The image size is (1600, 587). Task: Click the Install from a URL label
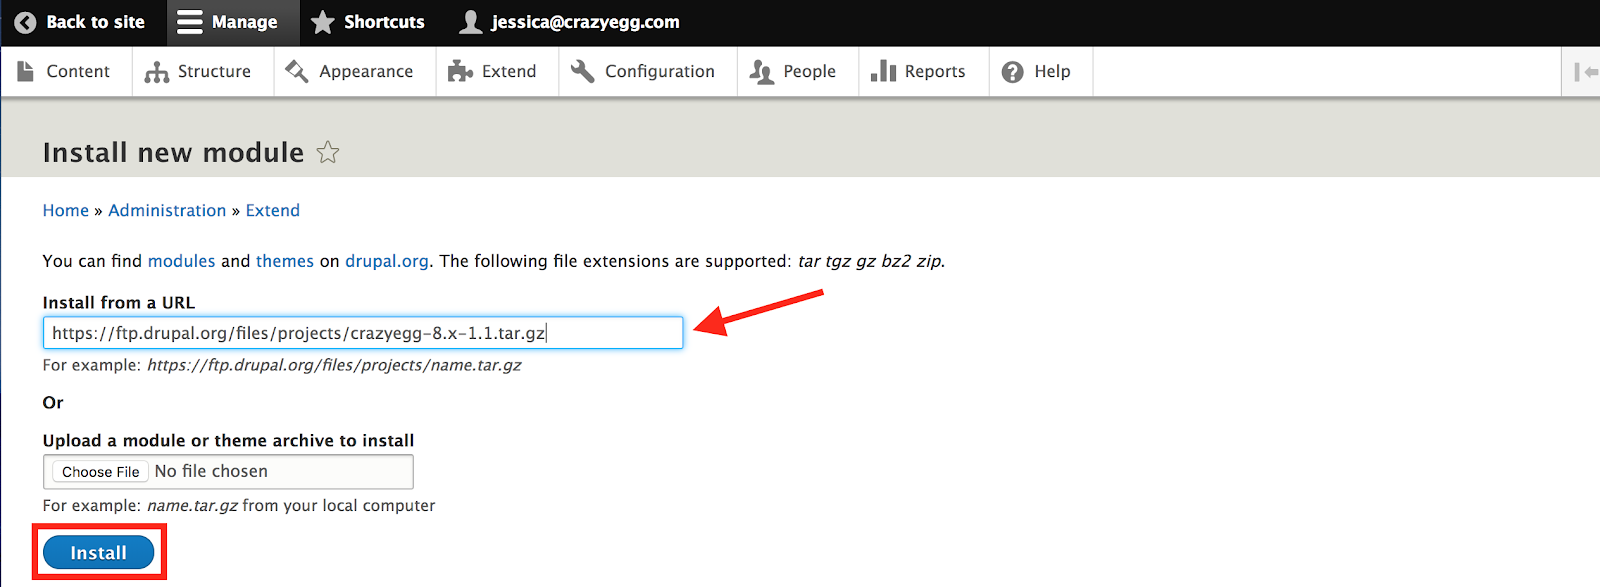tap(119, 302)
